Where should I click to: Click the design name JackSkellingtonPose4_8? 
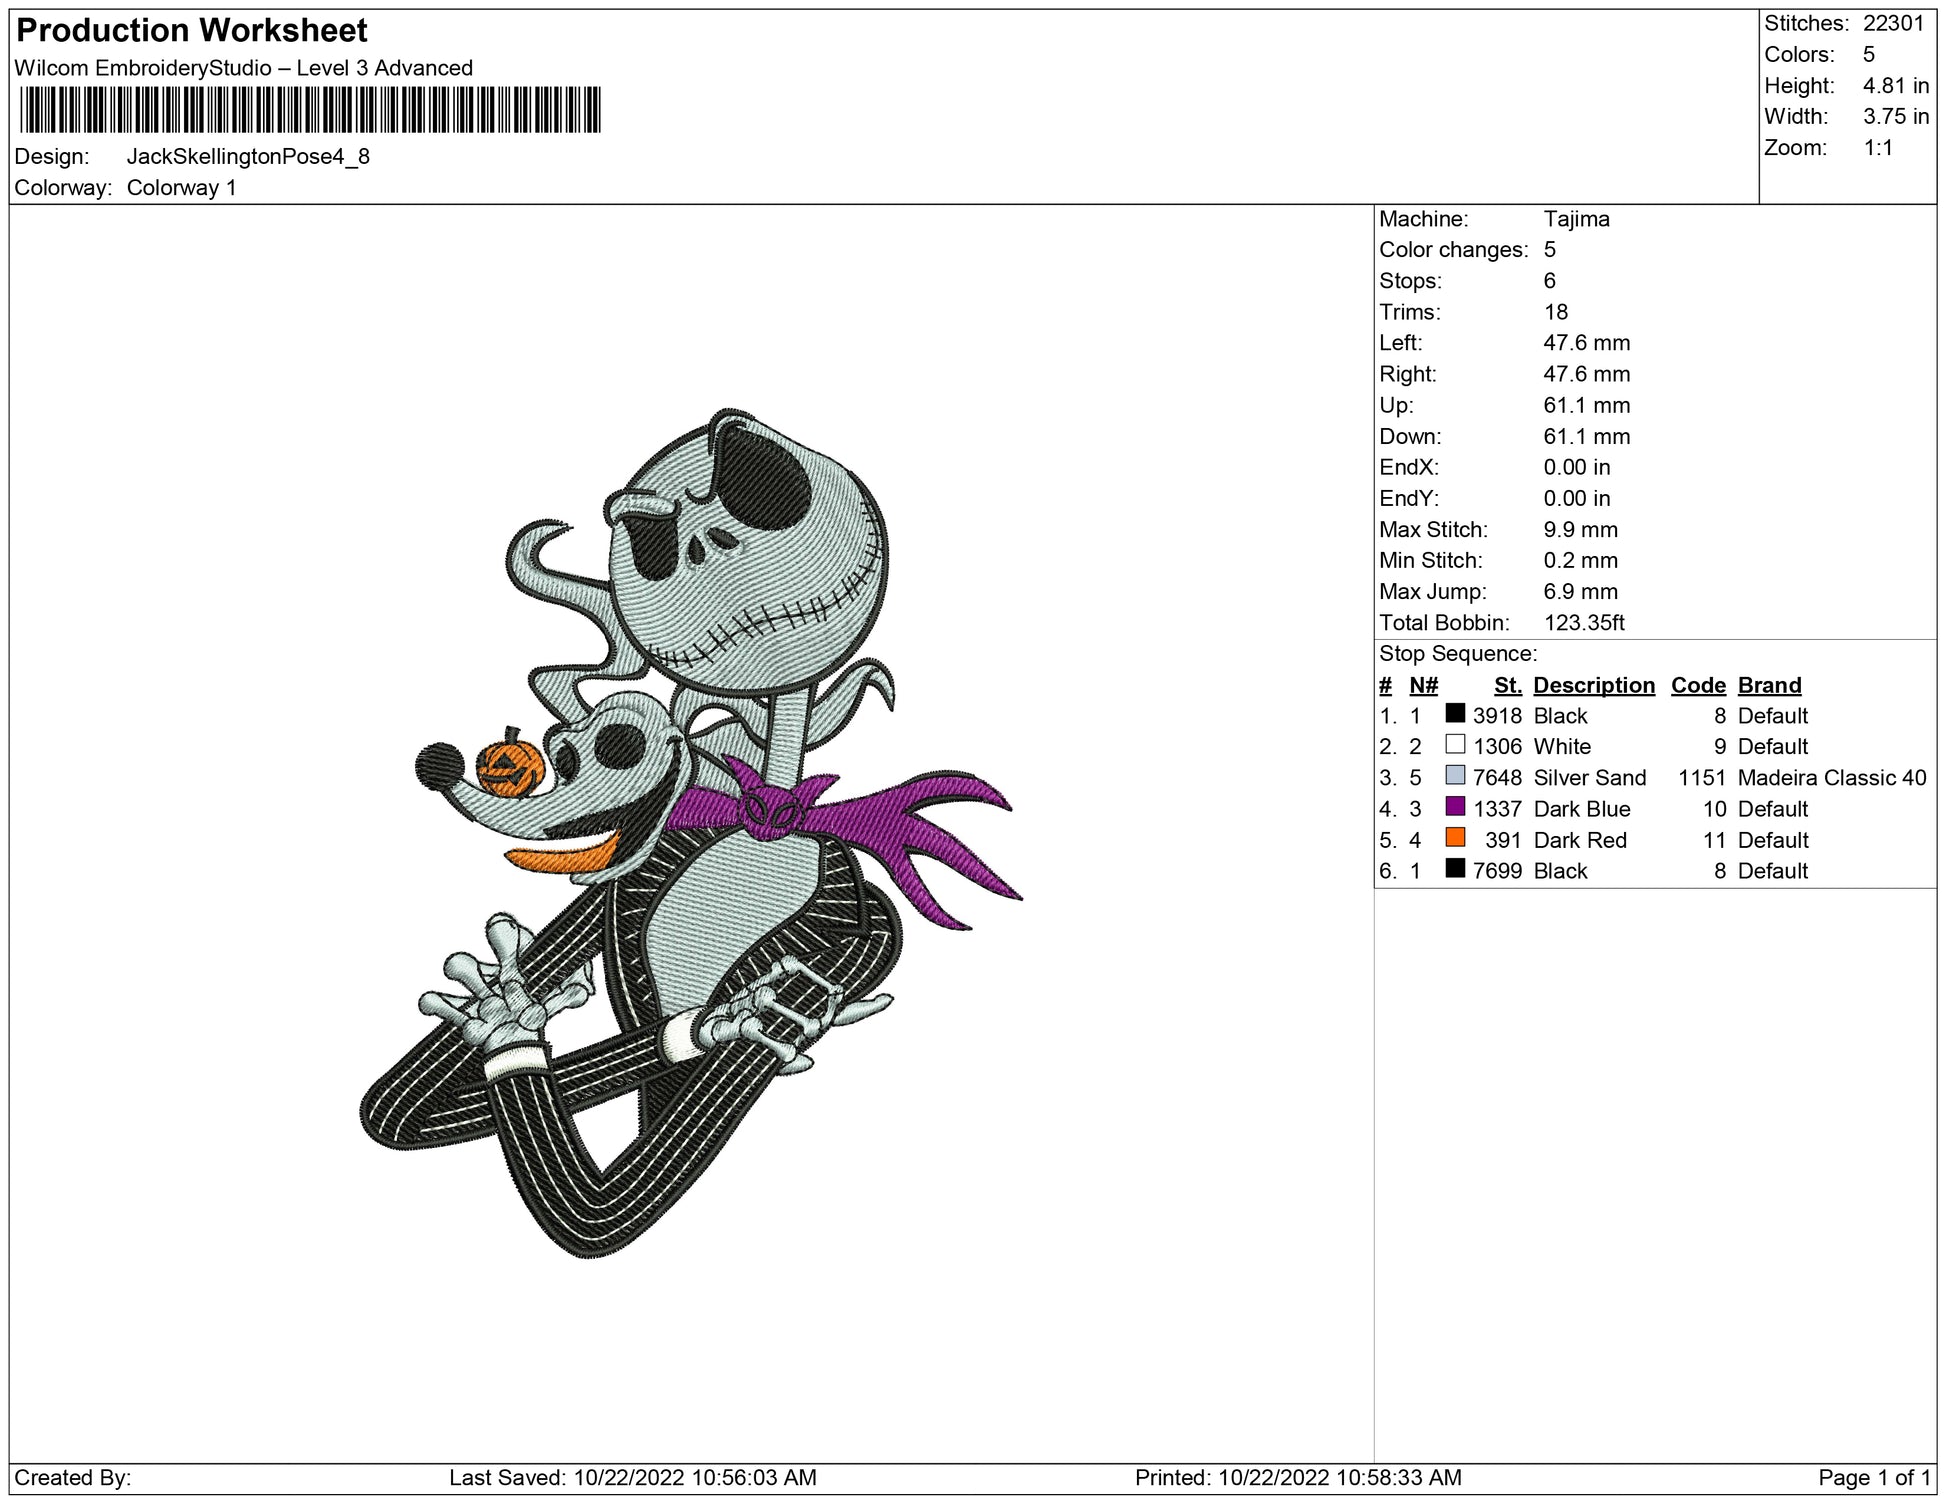click(x=248, y=157)
